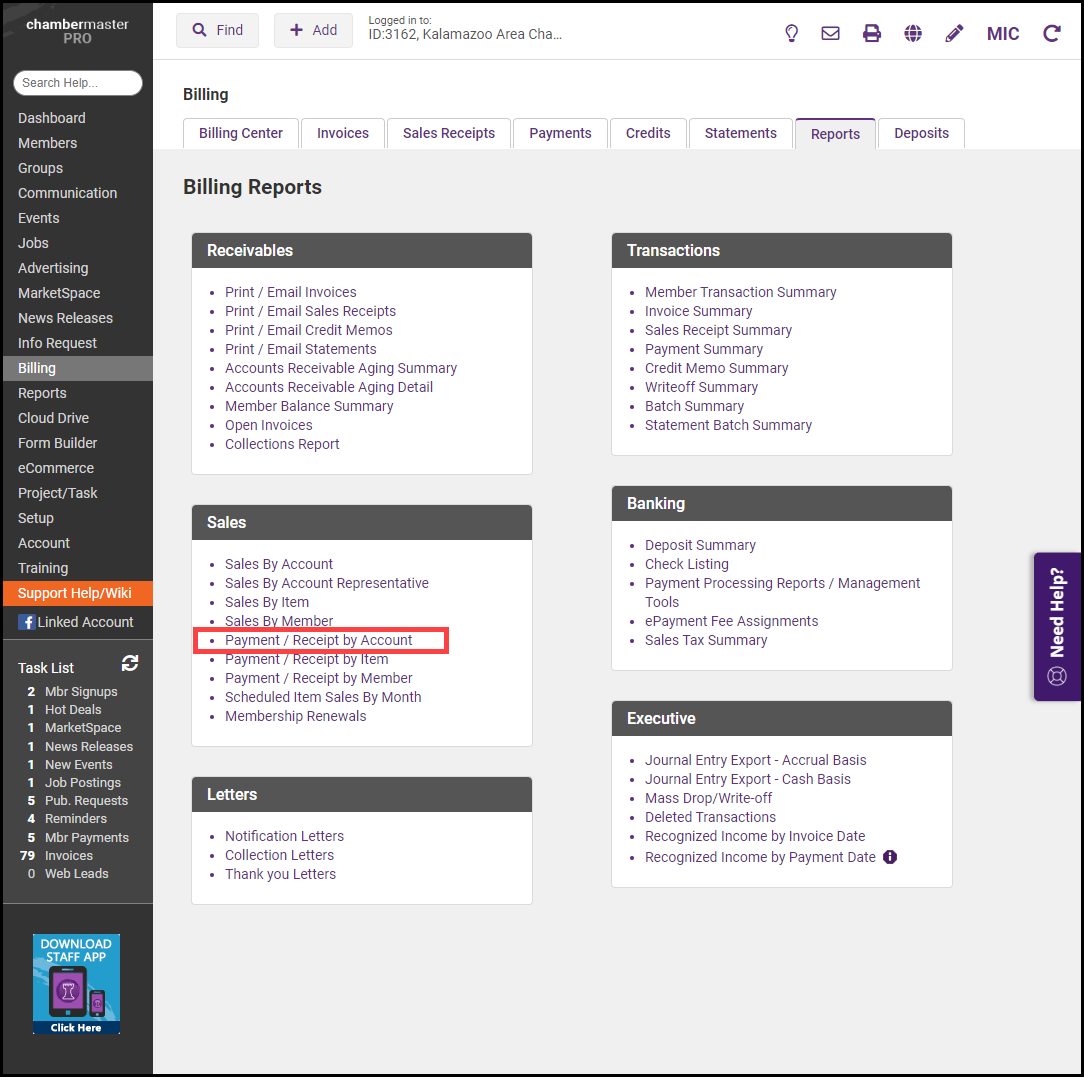The image size is (1084, 1077).
Task: Open the Need Help side panel
Action: (x=1057, y=627)
